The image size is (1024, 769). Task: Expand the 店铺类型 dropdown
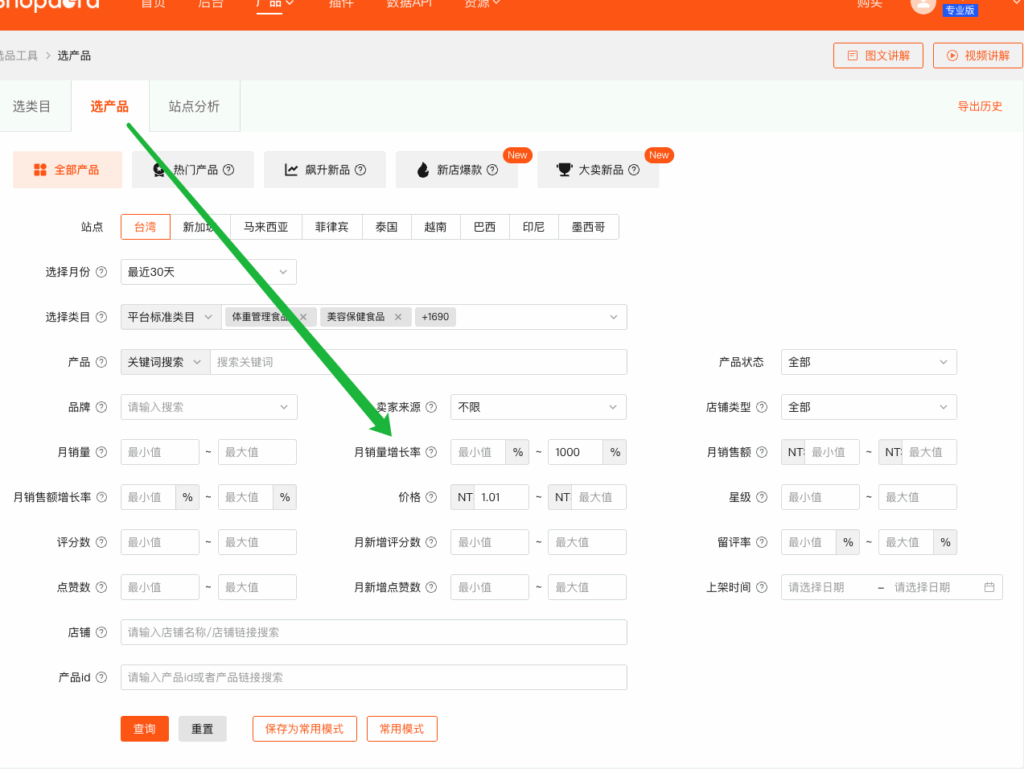point(868,407)
